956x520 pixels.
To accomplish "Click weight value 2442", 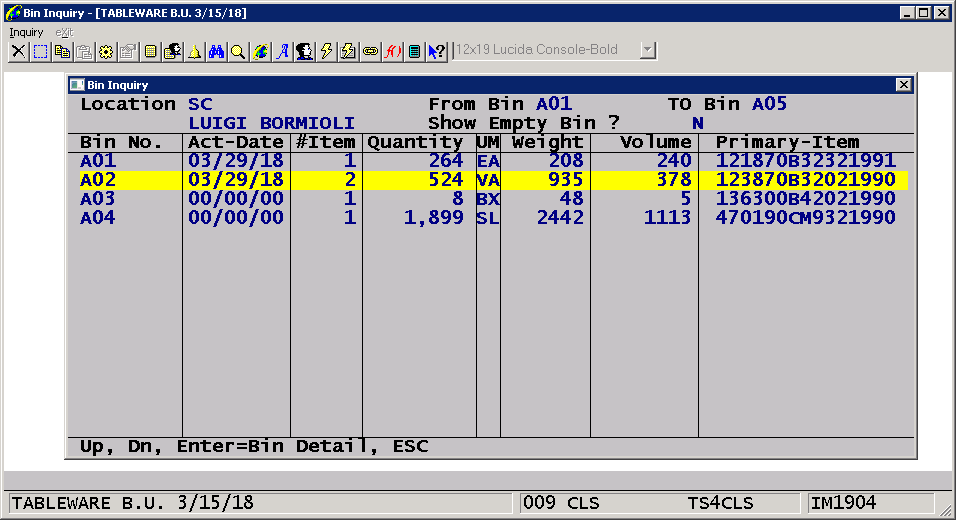I will point(560,218).
